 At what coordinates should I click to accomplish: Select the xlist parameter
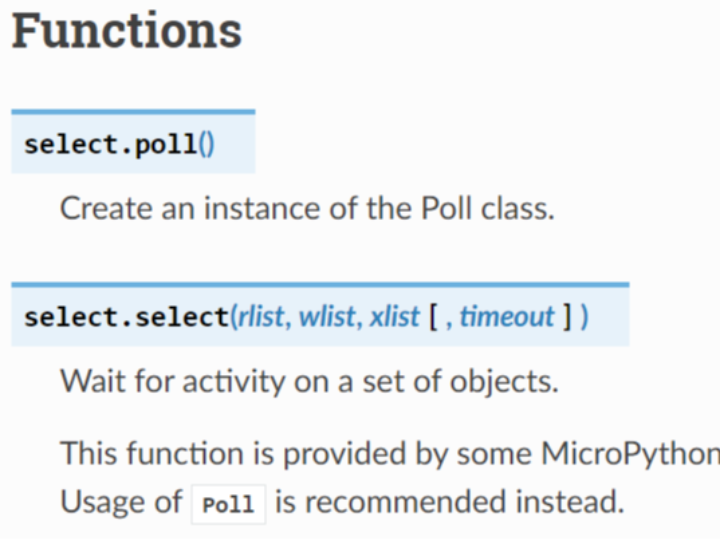pyautogui.click(x=394, y=317)
